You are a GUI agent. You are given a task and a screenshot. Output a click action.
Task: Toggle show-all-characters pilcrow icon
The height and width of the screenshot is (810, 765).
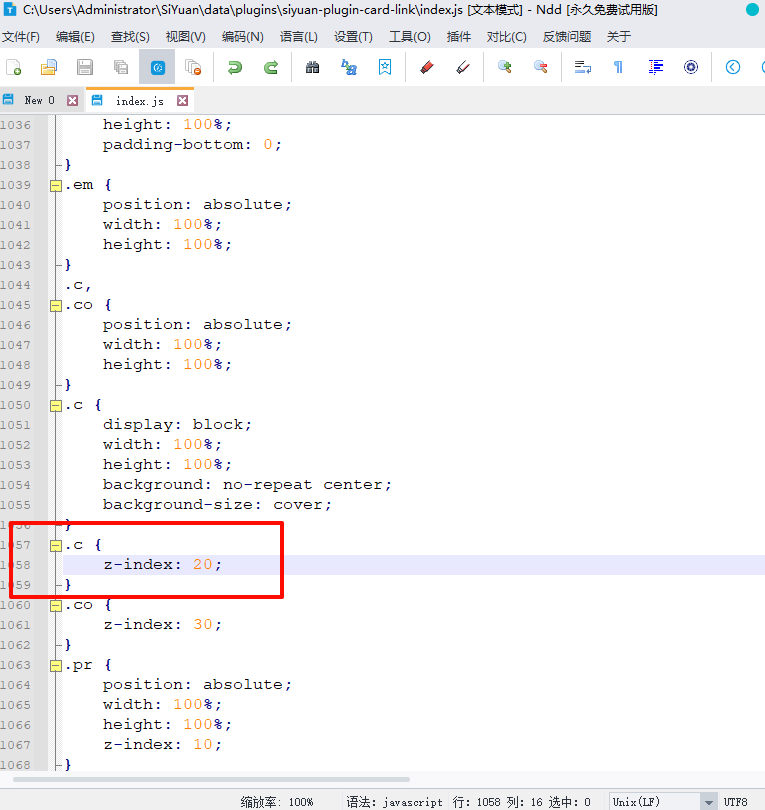click(x=618, y=68)
